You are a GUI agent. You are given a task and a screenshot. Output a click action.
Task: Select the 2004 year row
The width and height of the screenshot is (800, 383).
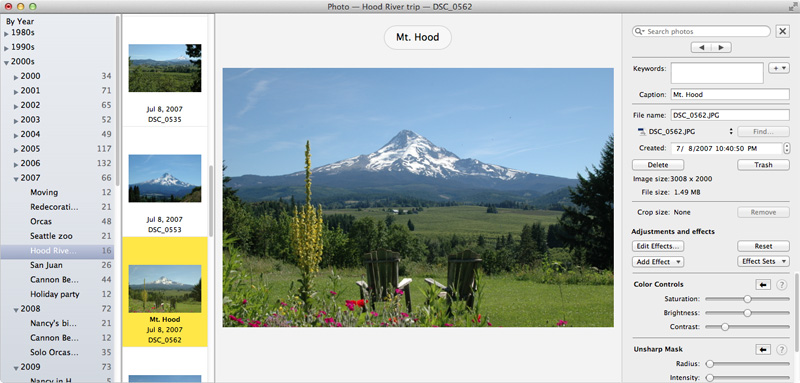57,134
